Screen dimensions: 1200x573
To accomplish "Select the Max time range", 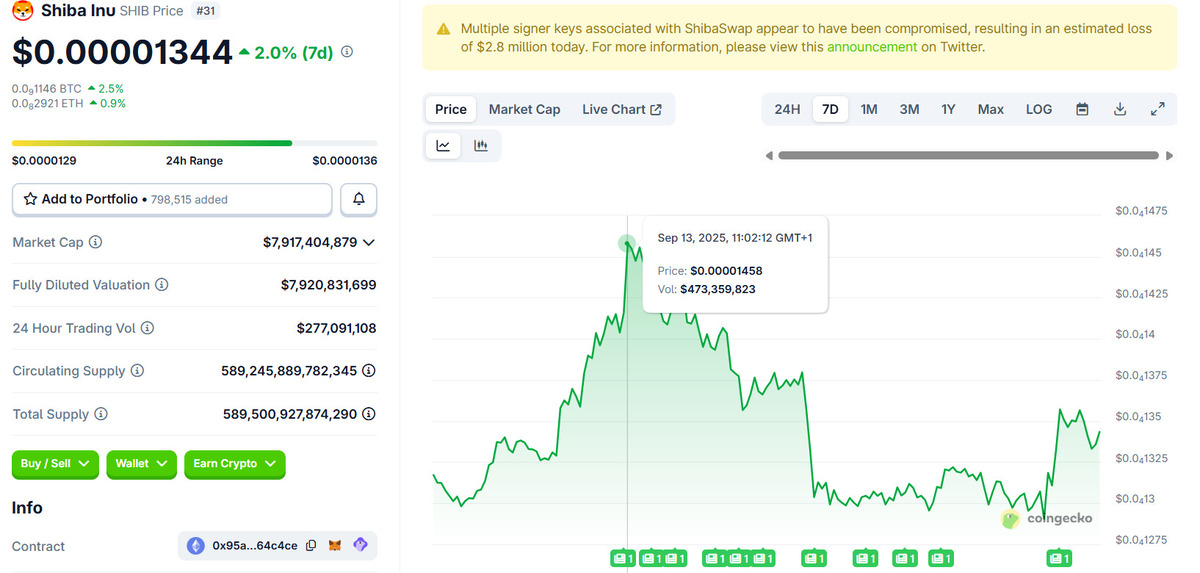I will [991, 109].
